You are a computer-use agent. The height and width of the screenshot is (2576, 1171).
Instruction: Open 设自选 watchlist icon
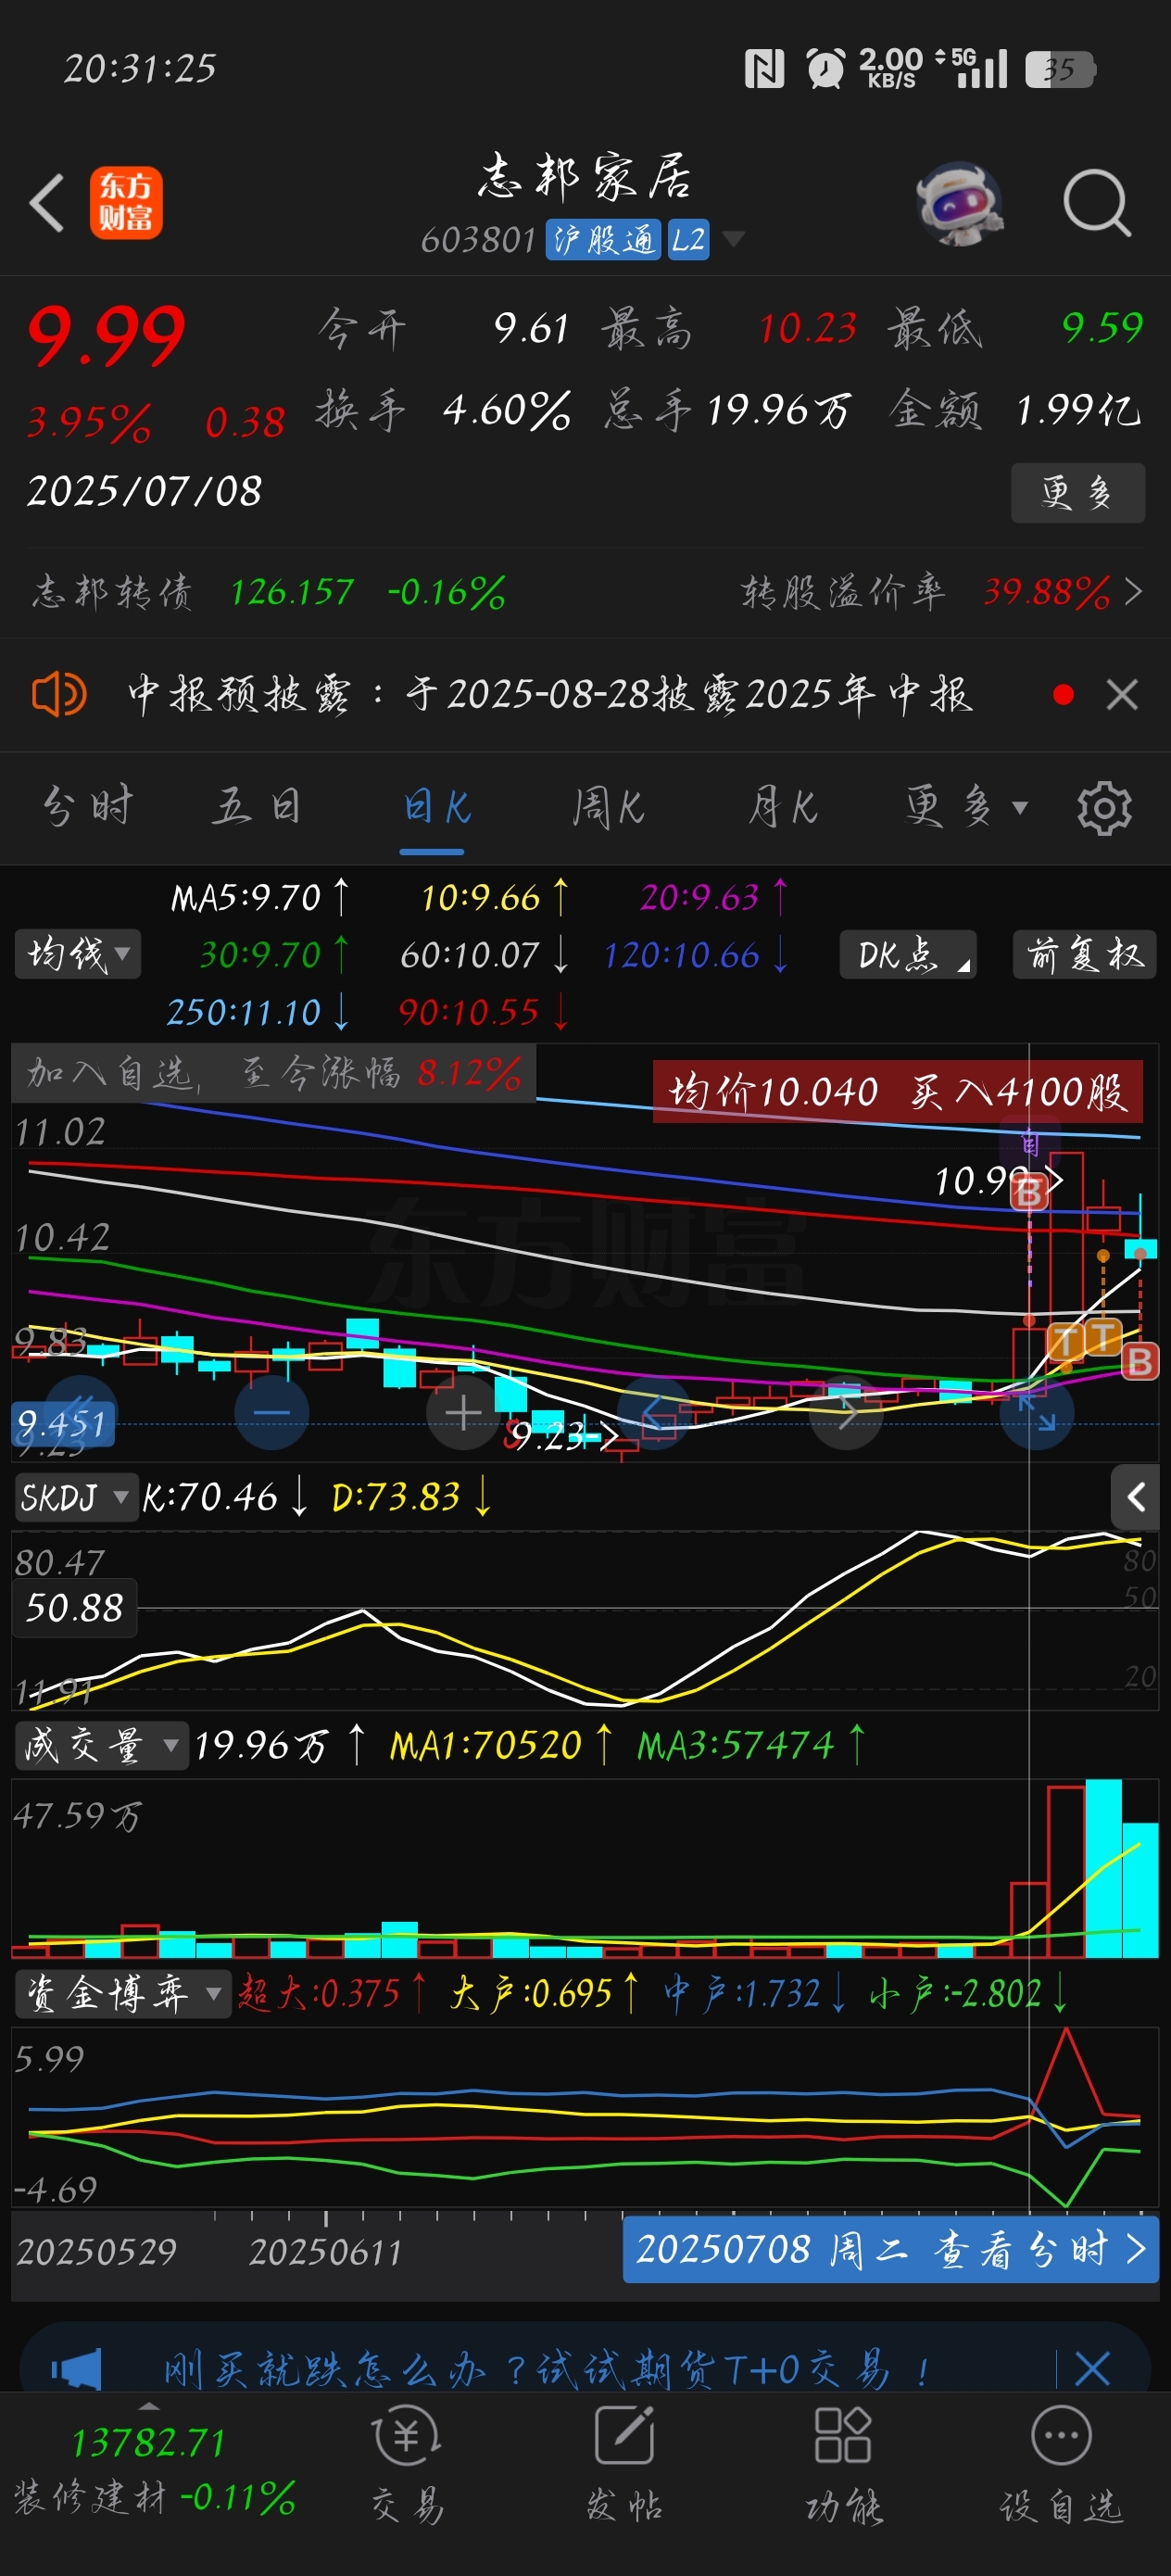[1061, 2463]
